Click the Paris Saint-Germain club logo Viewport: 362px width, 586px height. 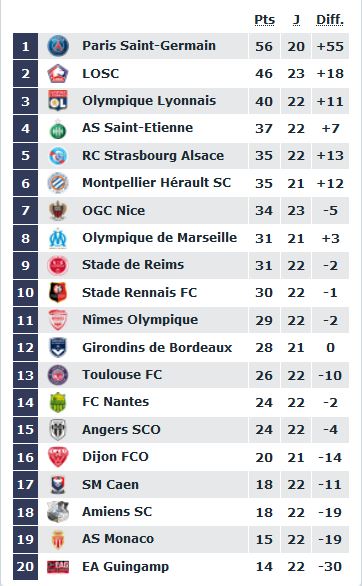[58, 46]
